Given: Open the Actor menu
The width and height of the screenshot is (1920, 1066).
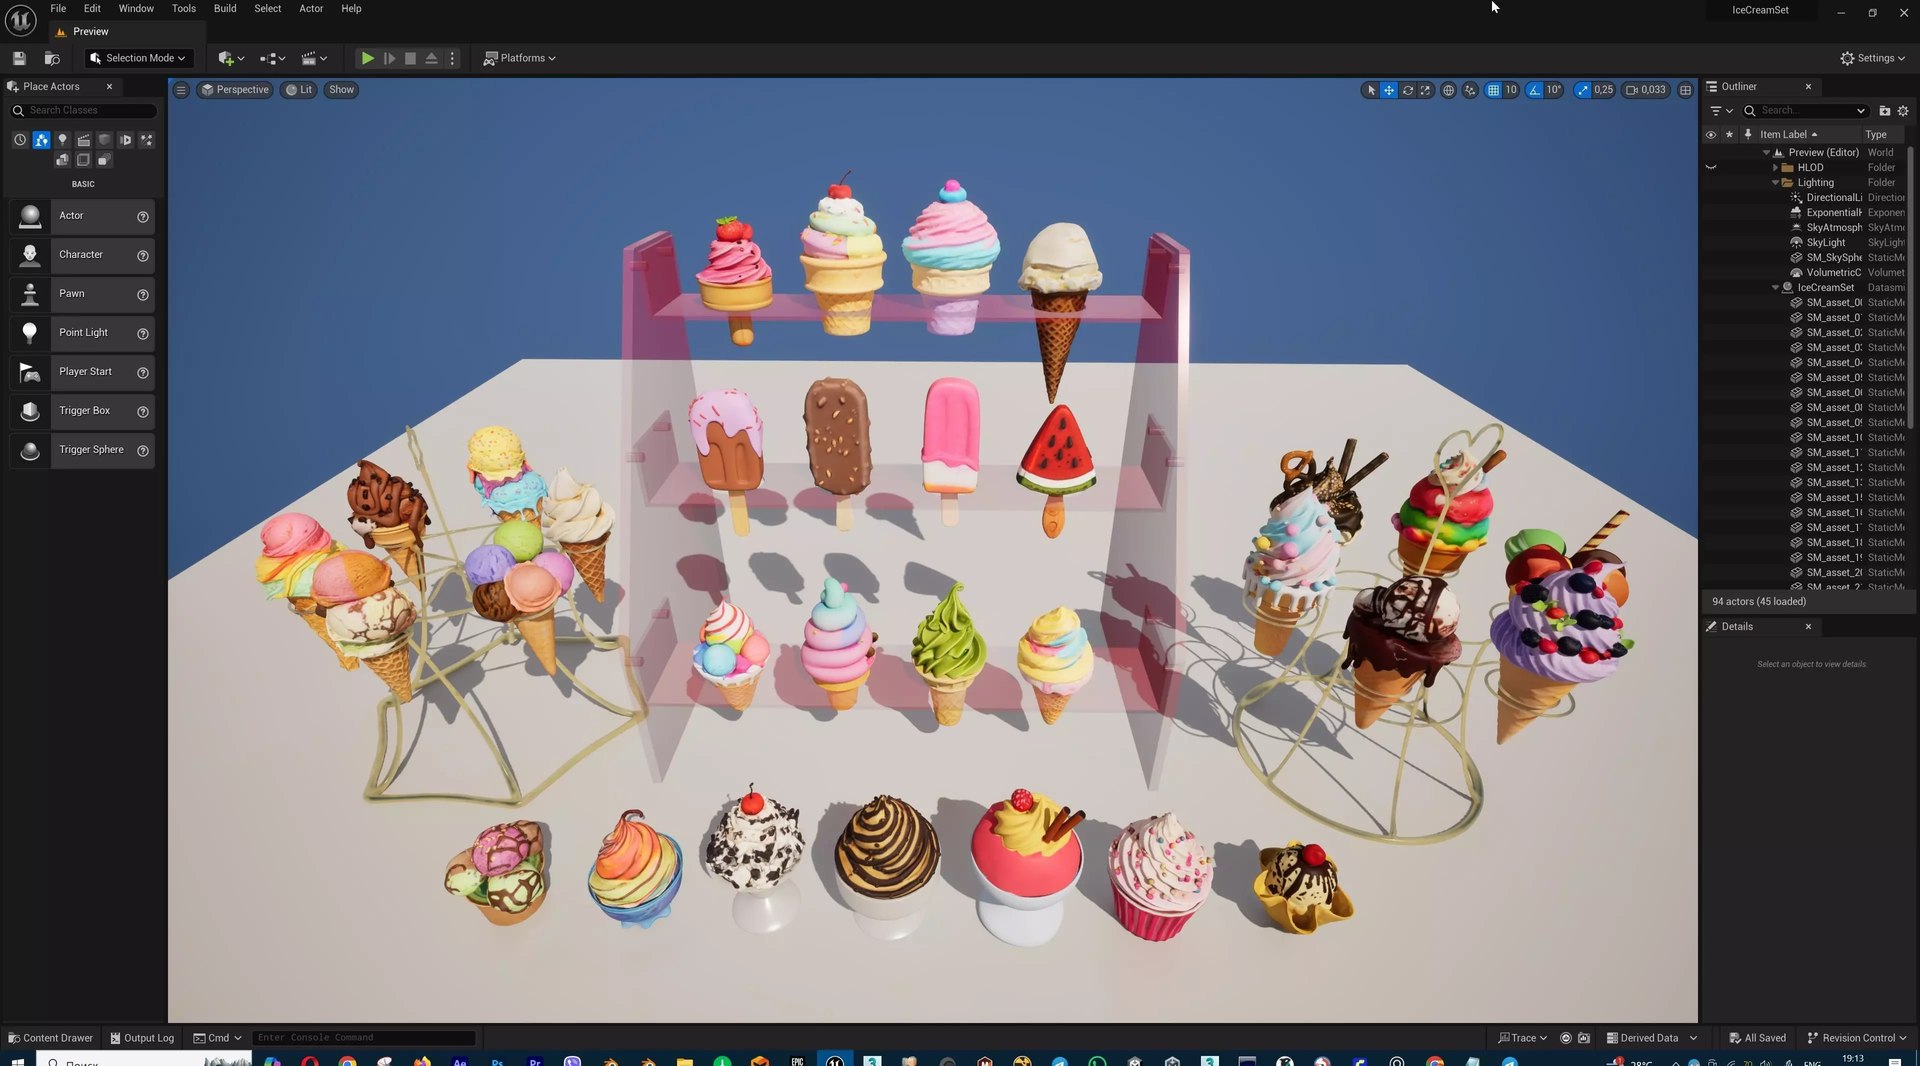Looking at the screenshot, I should point(311,9).
